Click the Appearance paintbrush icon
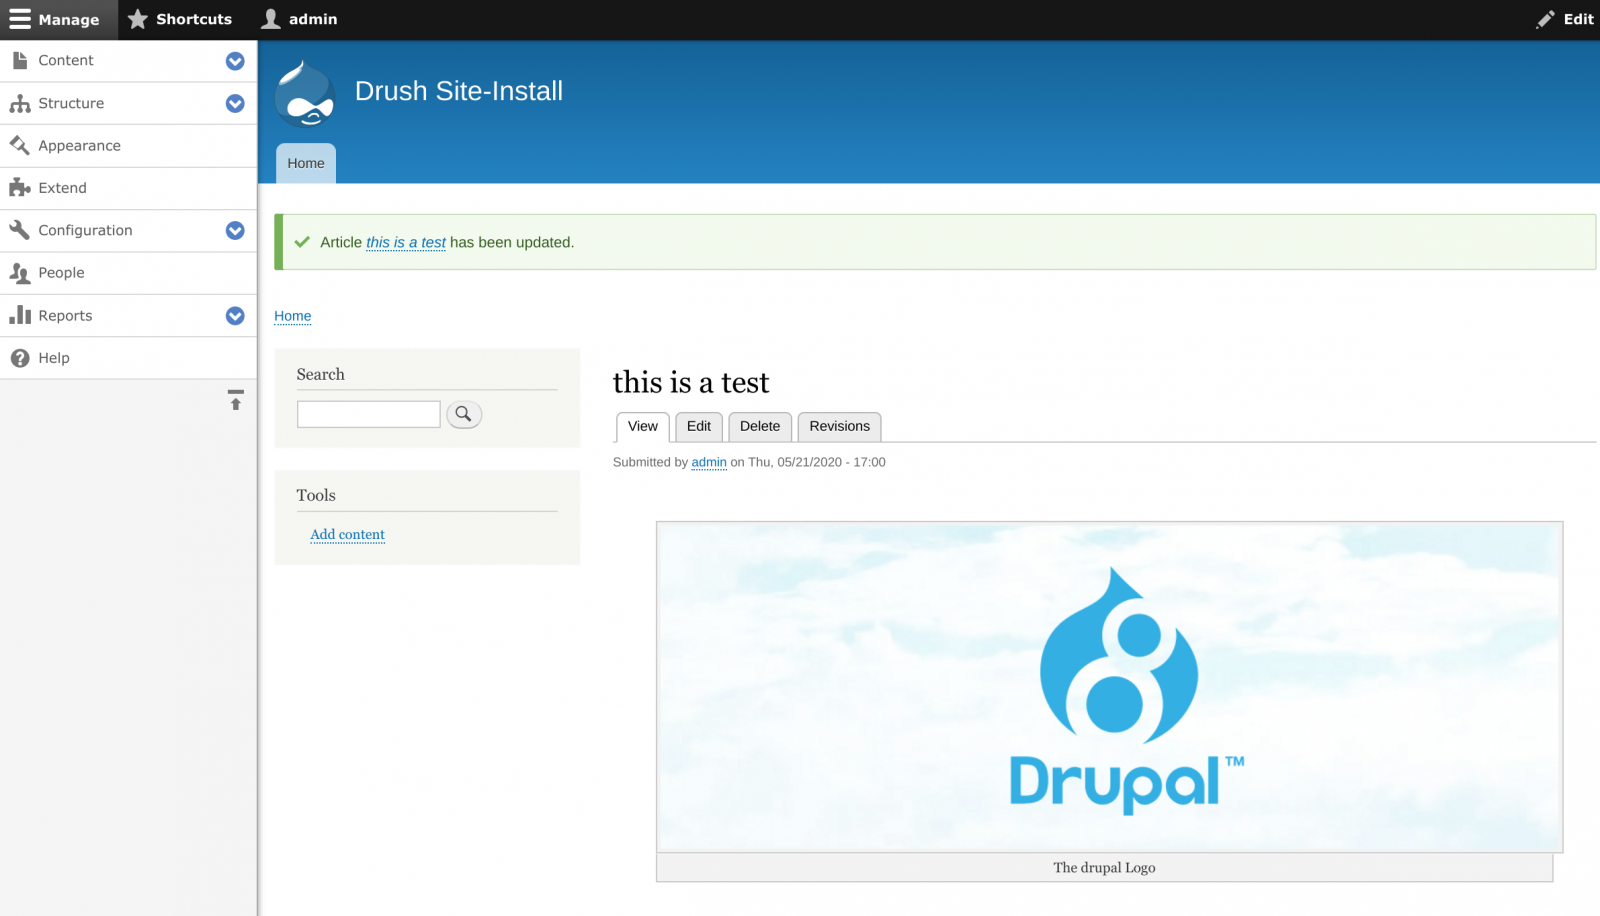1600x916 pixels. [20, 146]
